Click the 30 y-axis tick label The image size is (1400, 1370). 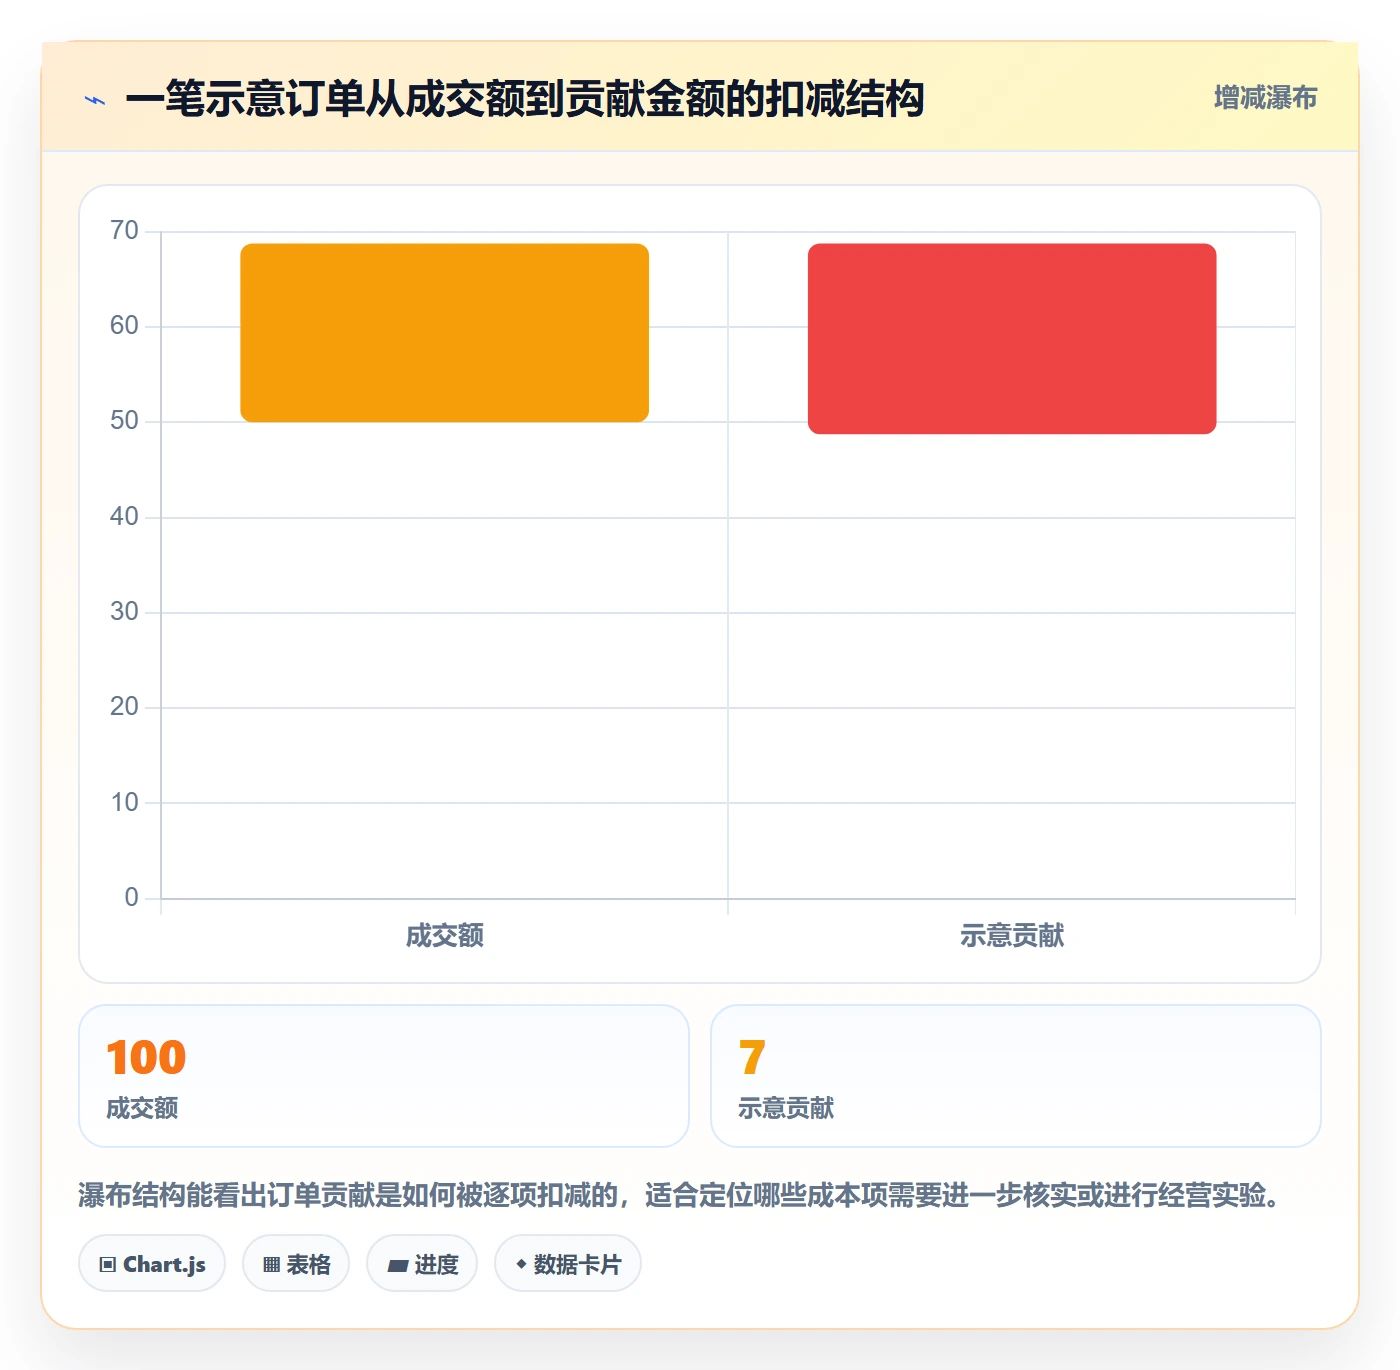pyautogui.click(x=124, y=612)
